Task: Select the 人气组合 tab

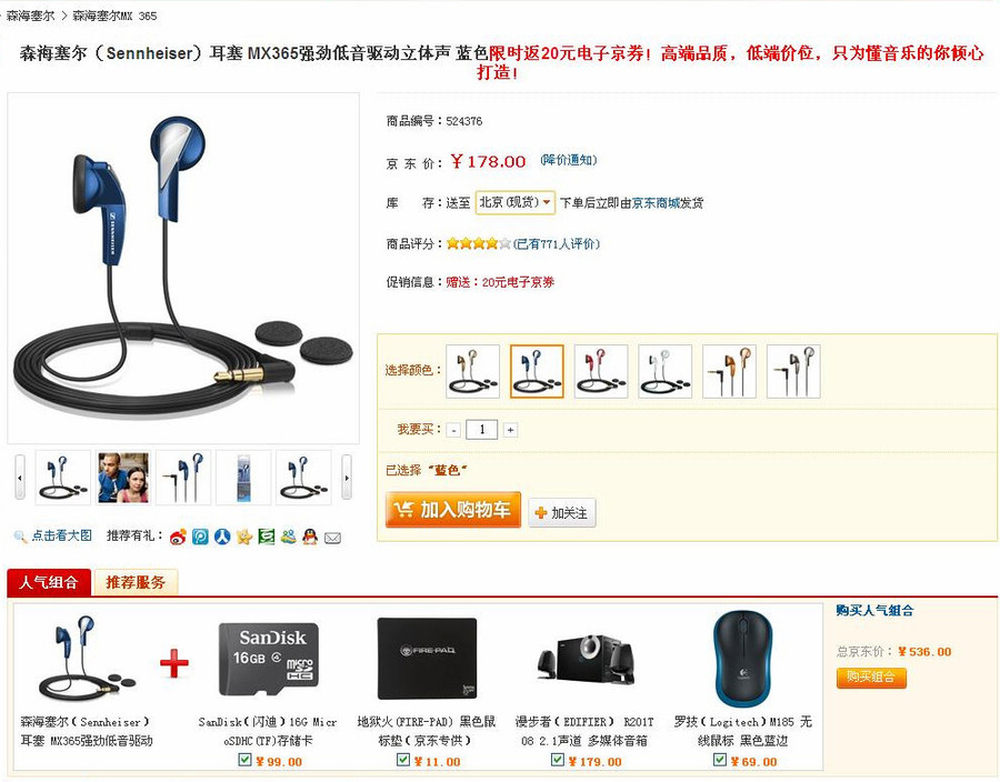Action: (x=48, y=582)
